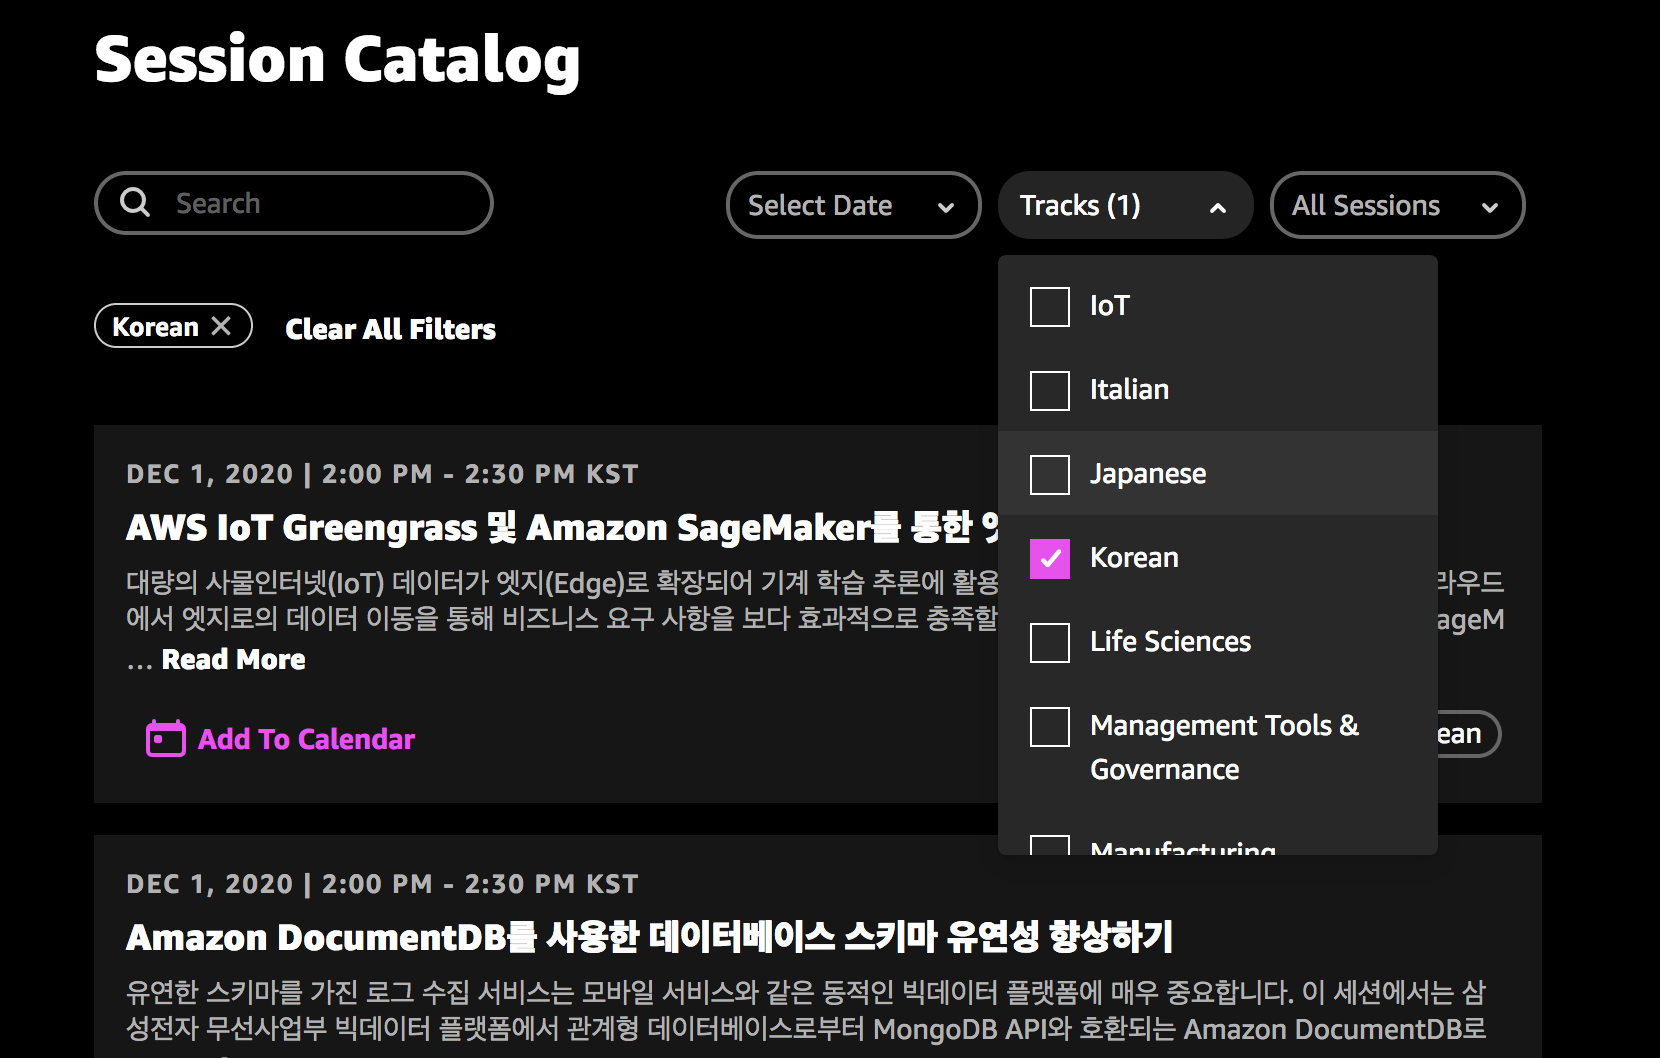Check the Life Sciences checkbox
Viewport: 1660px width, 1058px height.
(x=1050, y=642)
